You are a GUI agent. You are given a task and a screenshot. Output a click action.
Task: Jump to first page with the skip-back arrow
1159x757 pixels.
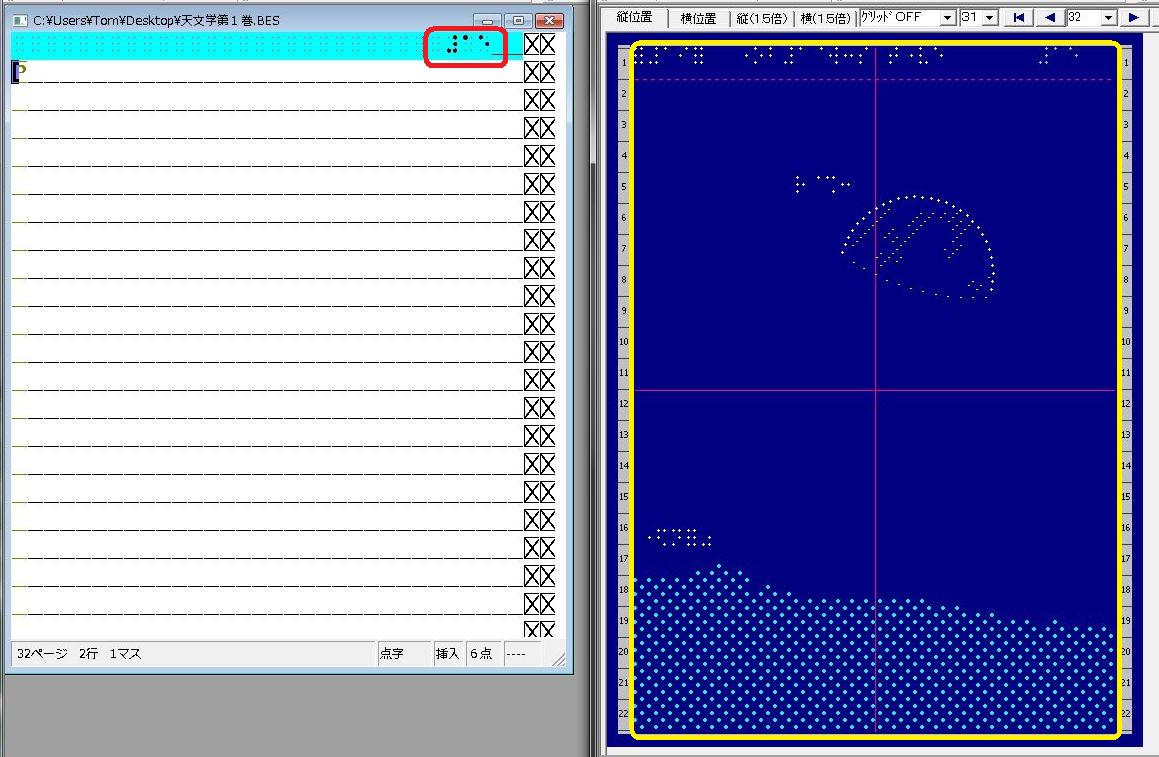pos(1018,18)
